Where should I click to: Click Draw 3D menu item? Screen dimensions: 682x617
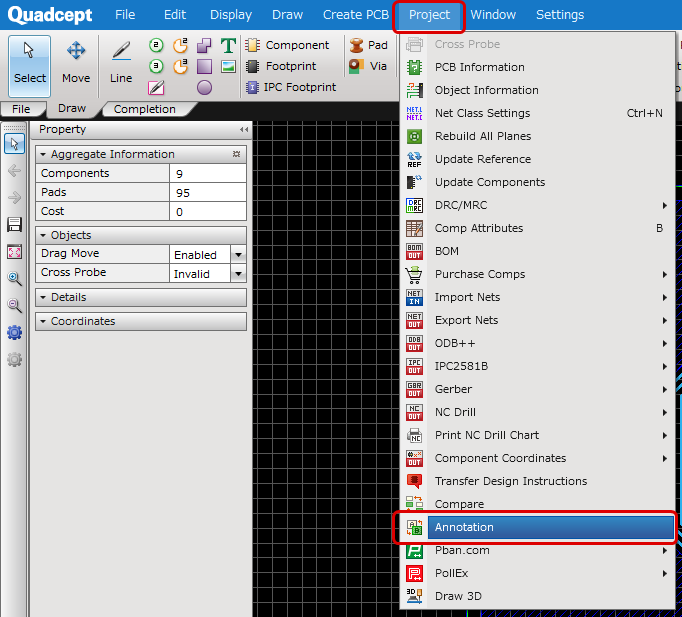click(x=537, y=596)
